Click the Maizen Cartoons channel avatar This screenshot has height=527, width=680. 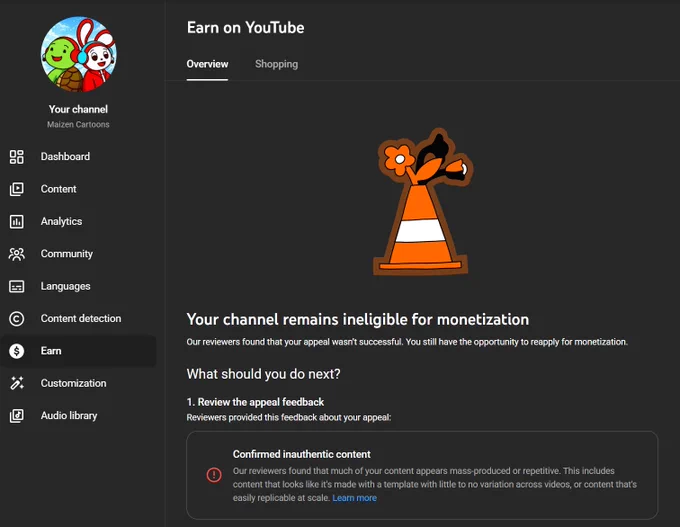tap(78, 54)
